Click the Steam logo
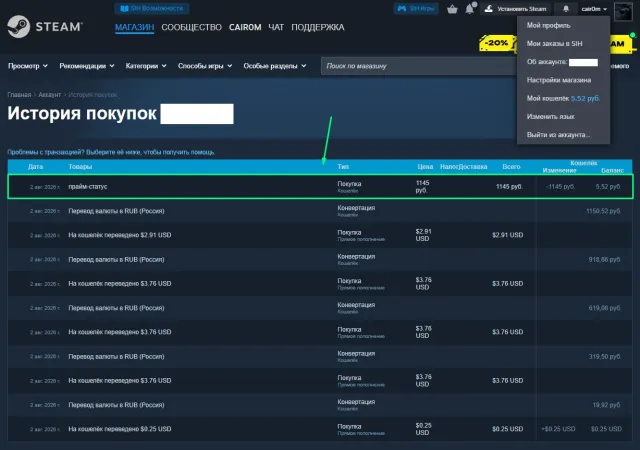The height and width of the screenshot is (450, 640). coord(45,27)
